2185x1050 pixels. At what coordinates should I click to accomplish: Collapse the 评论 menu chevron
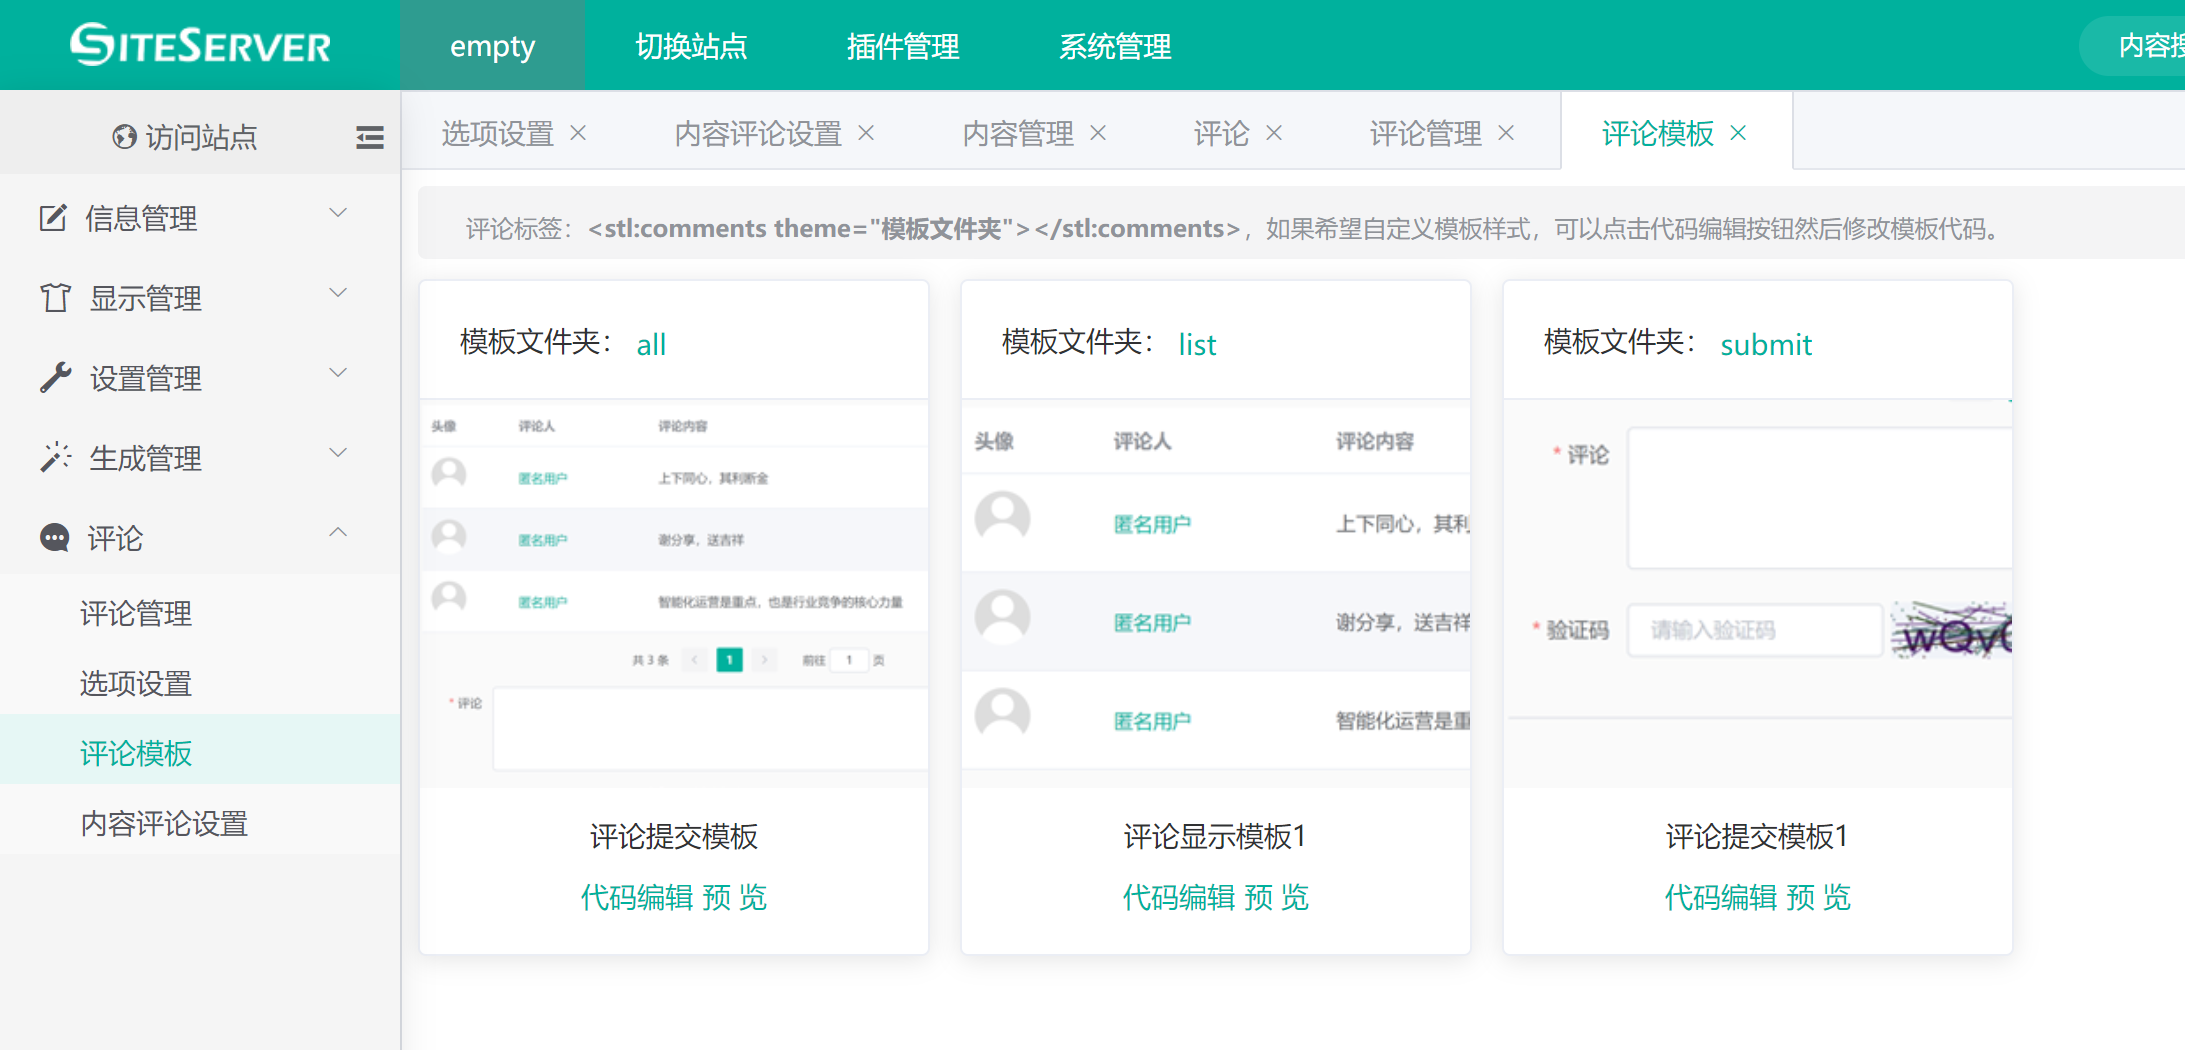coord(338,533)
